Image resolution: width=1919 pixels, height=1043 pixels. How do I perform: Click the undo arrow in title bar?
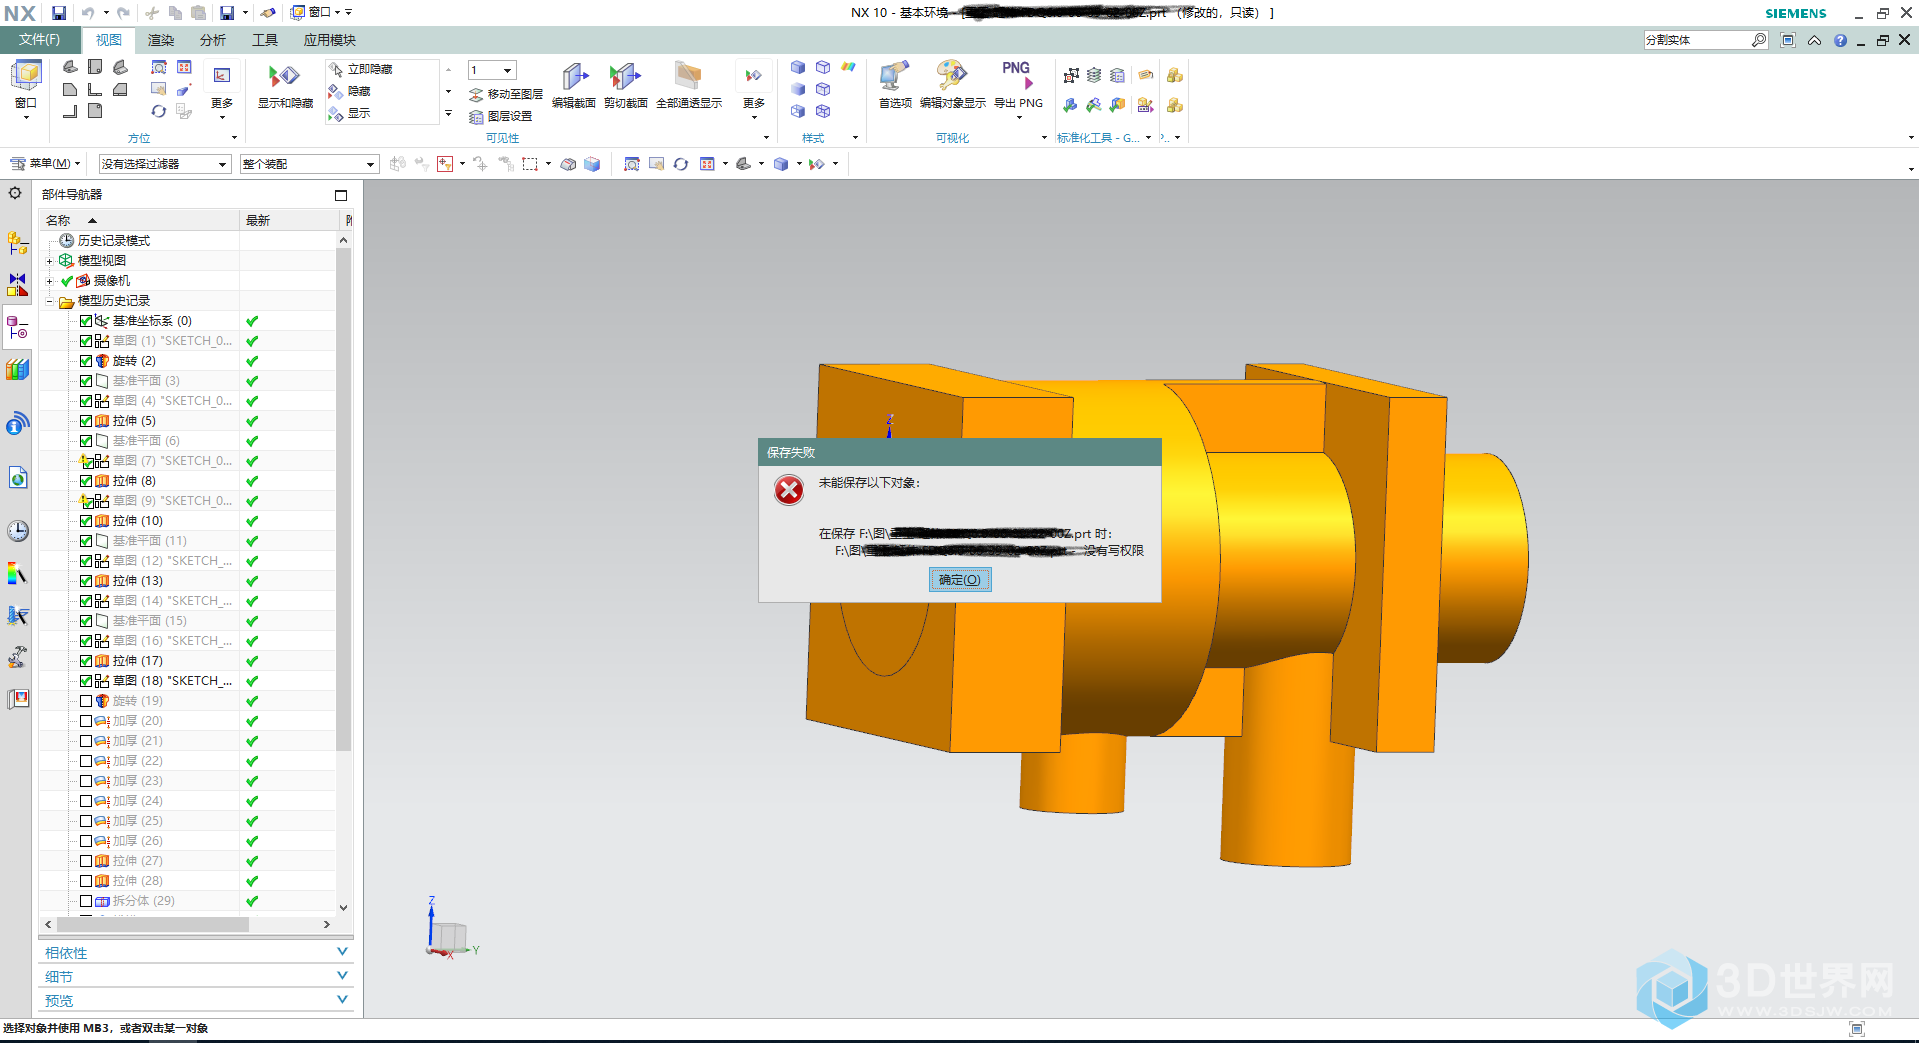88,13
